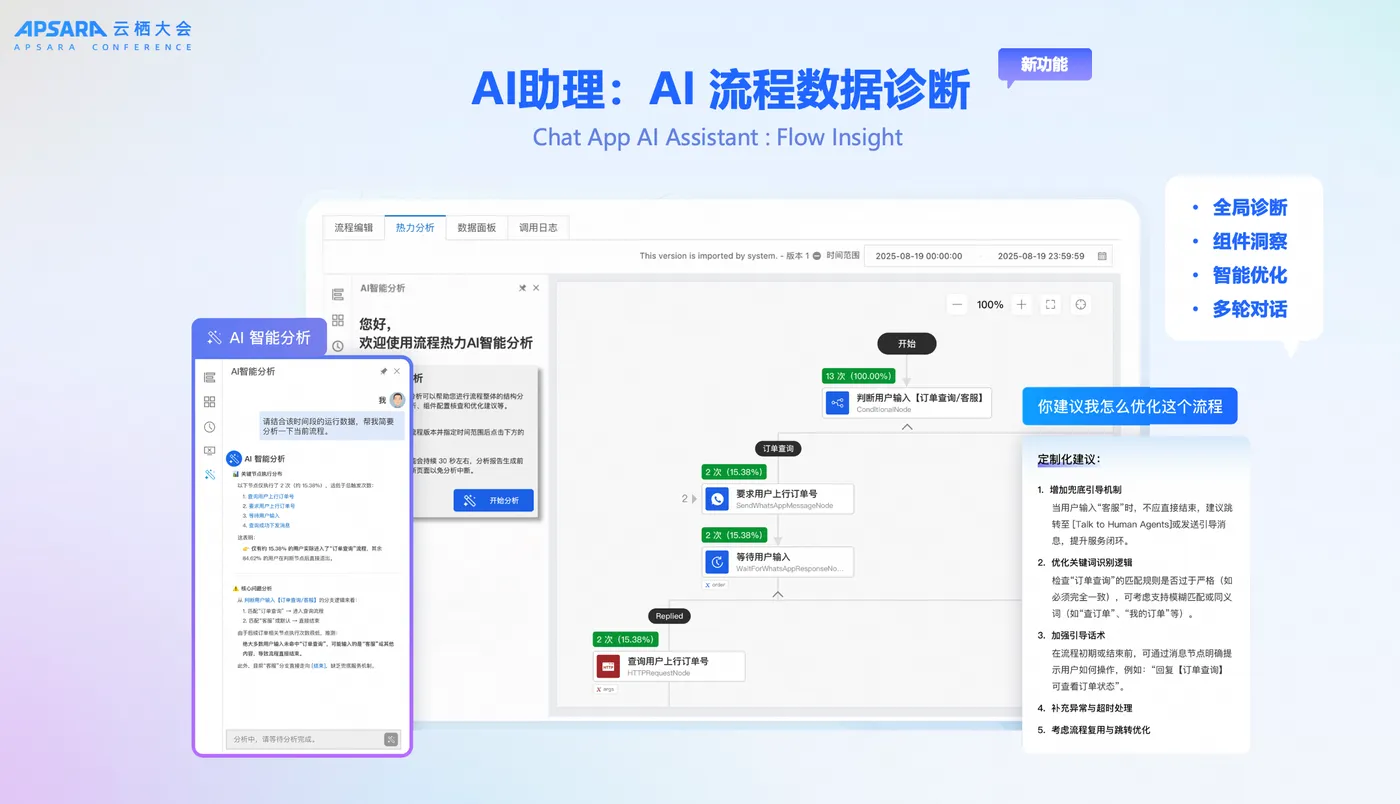Viewport: 1400px width, 804px height.
Task: Collapse branches under 判断用户输入 node
Action: point(907,427)
